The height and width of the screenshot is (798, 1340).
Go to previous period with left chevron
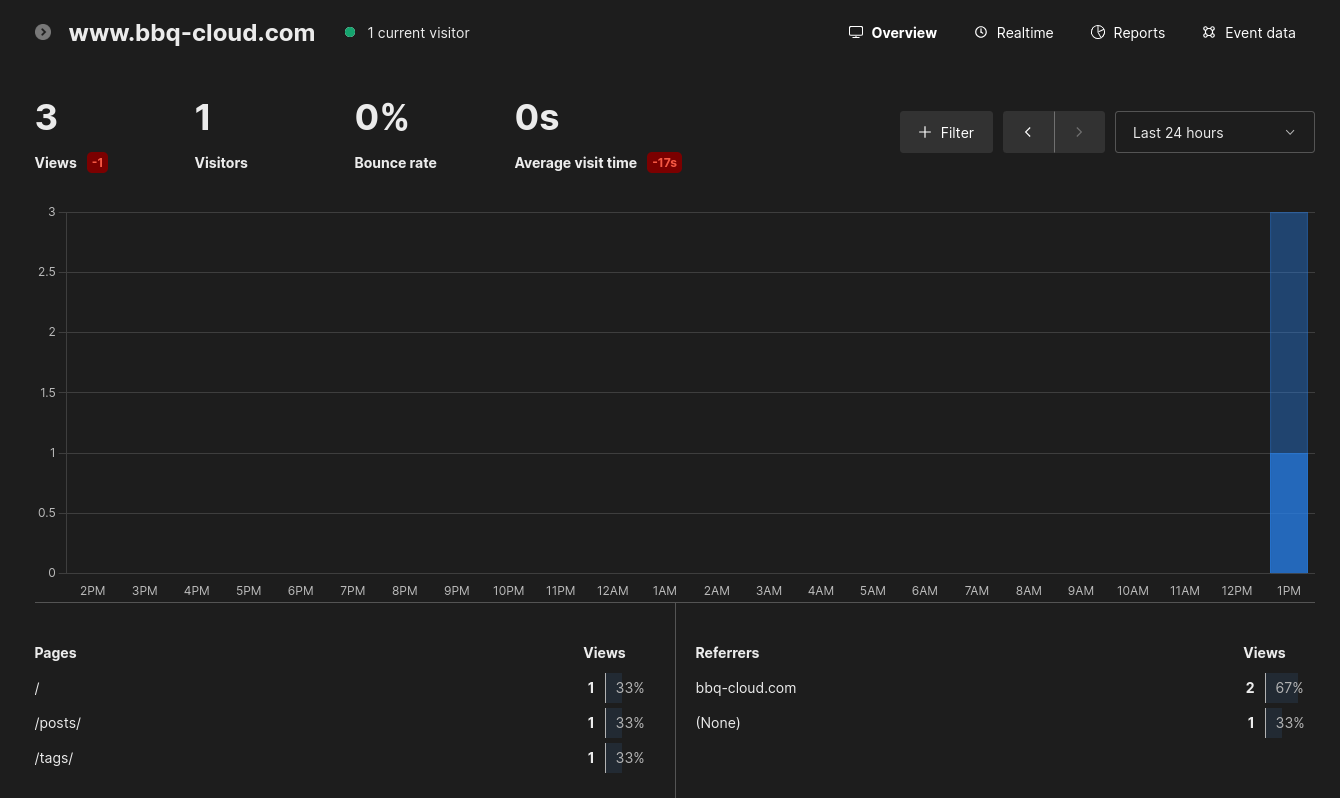[1028, 132]
